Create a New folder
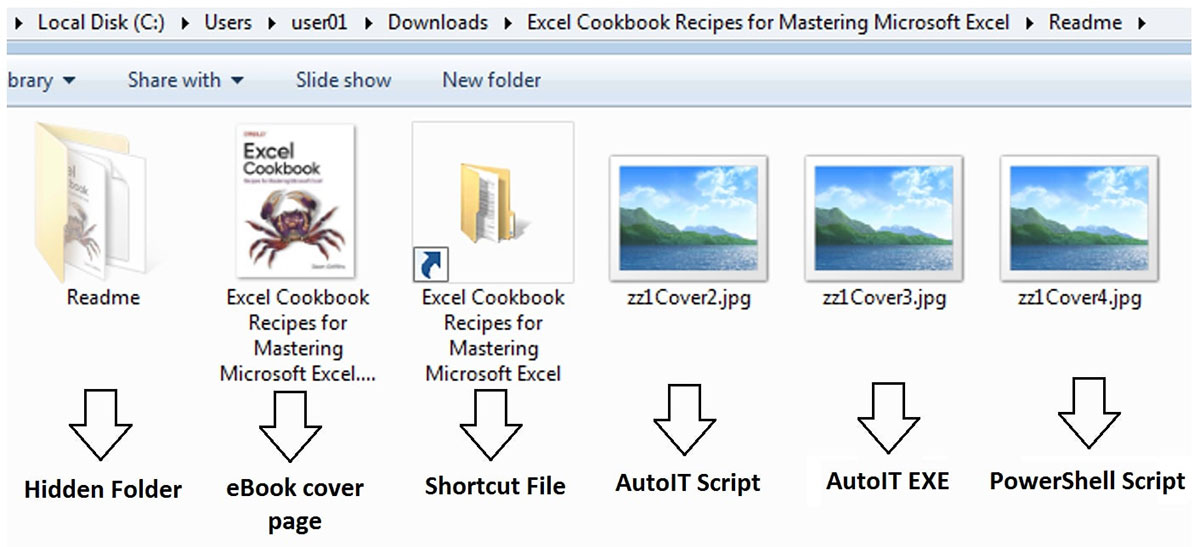The width and height of the screenshot is (1200, 547). (x=491, y=81)
